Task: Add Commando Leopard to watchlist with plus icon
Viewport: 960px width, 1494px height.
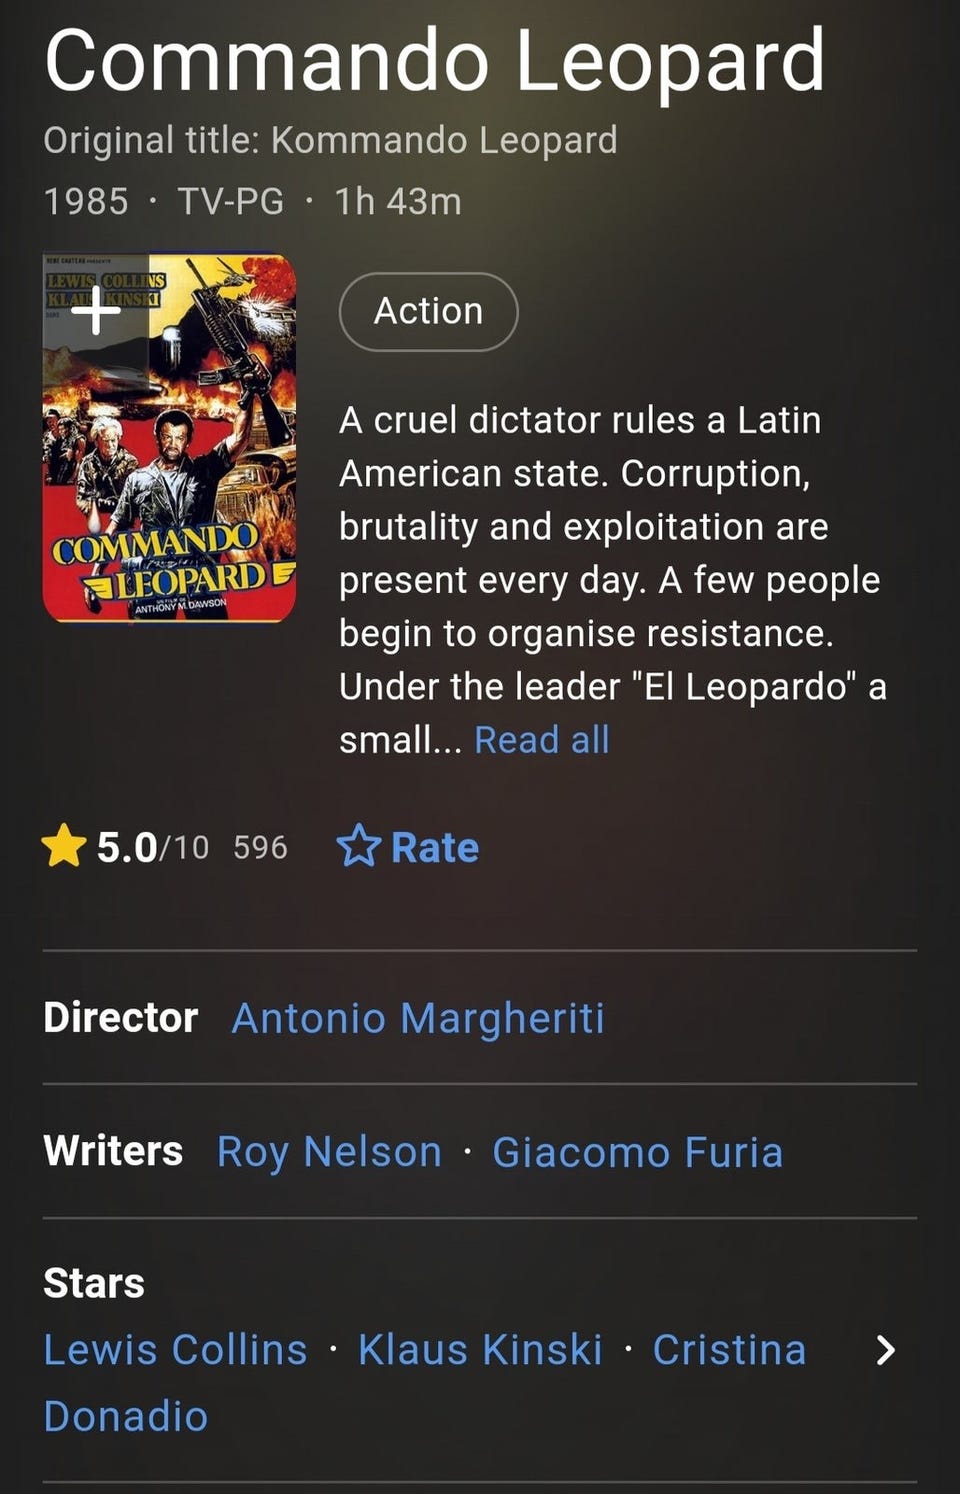Action: pos(96,311)
